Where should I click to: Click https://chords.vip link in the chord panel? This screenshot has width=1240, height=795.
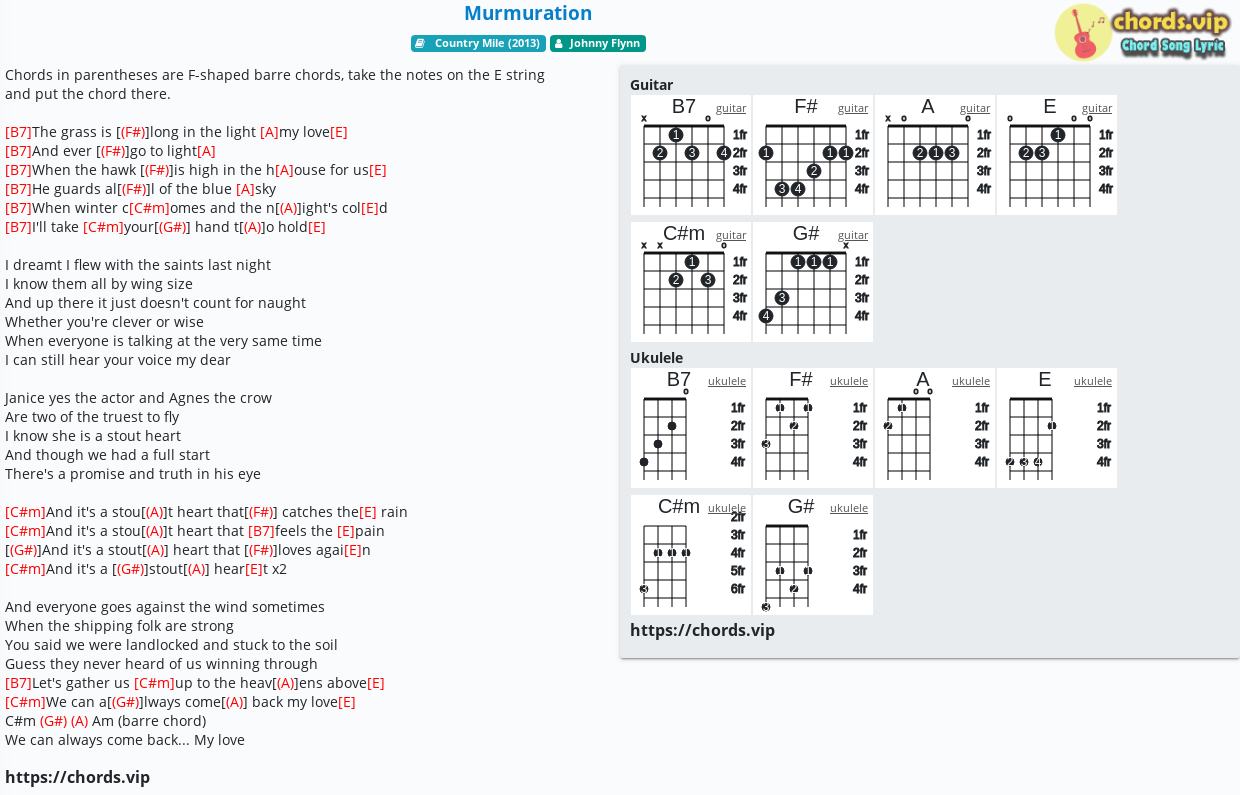[x=702, y=630]
